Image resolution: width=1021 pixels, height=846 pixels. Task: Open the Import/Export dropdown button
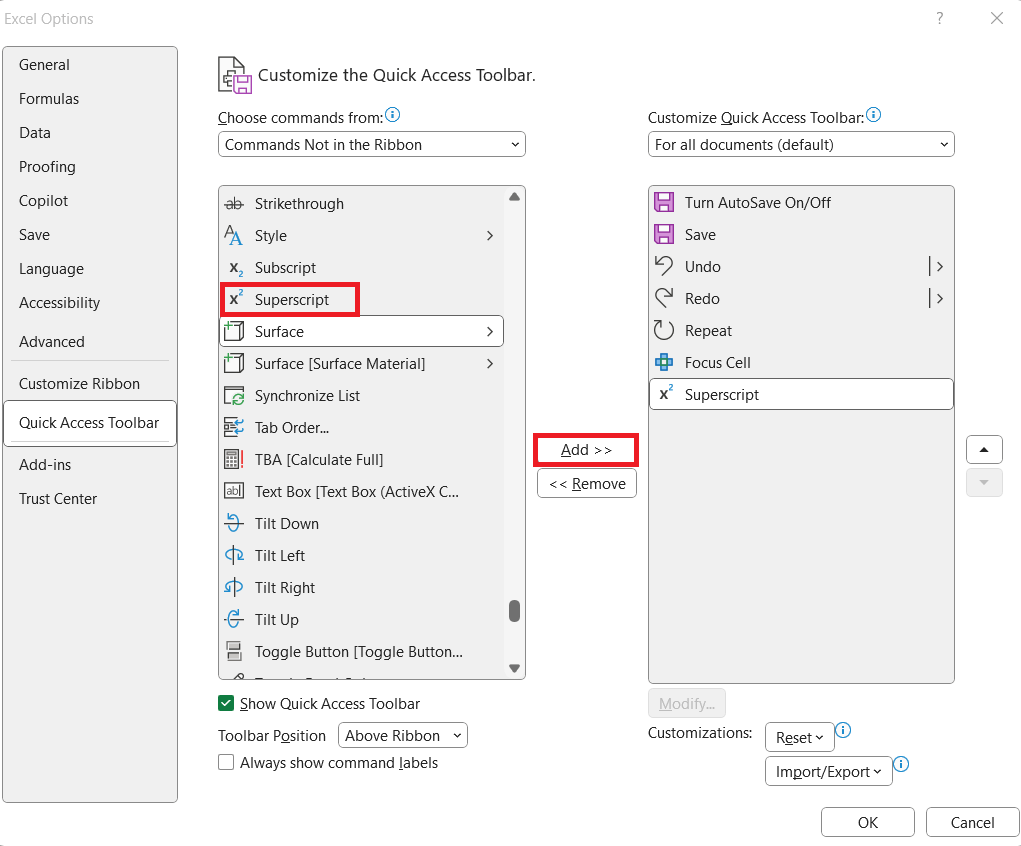(x=828, y=771)
